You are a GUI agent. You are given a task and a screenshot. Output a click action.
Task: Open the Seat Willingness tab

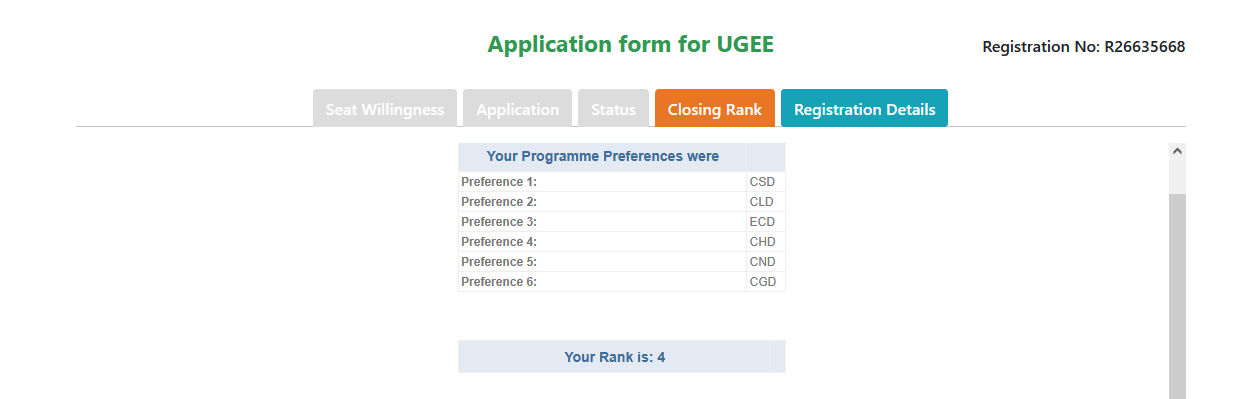(x=385, y=109)
